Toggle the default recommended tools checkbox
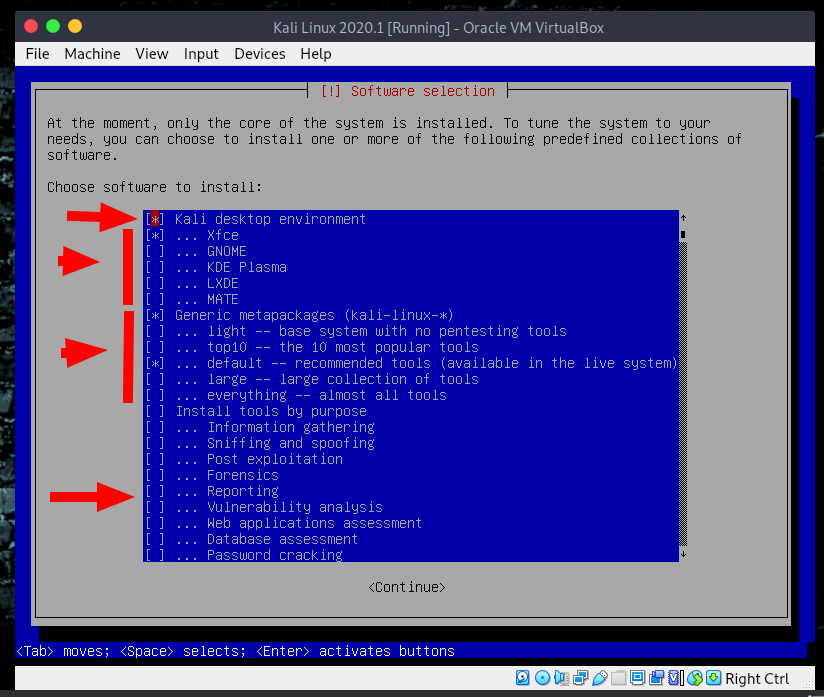The width and height of the screenshot is (824, 697). click(x=154, y=363)
